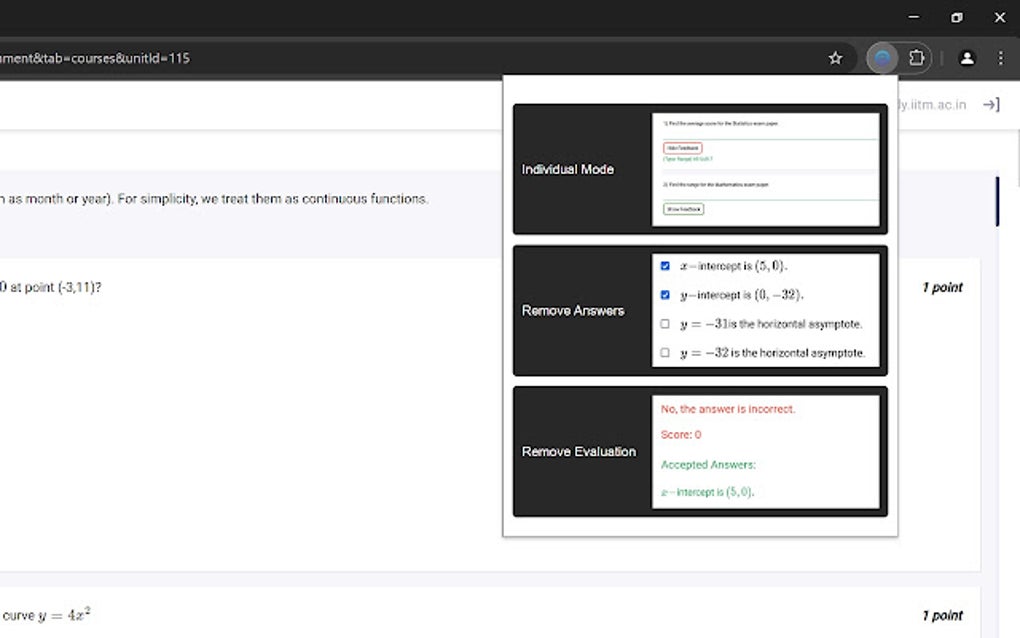Open the Chrome three-dot menu
The height and width of the screenshot is (638, 1020).
tap(1000, 58)
